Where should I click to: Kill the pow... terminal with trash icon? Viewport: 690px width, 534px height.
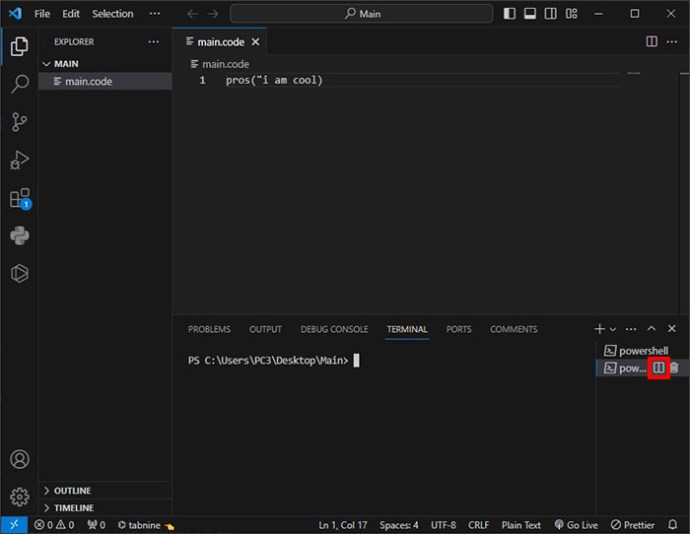[x=674, y=368]
